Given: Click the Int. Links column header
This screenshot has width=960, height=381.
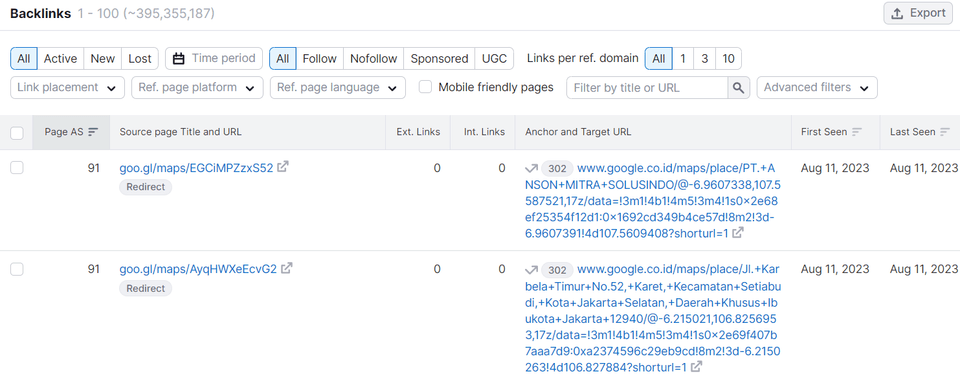Looking at the screenshot, I should (x=484, y=132).
